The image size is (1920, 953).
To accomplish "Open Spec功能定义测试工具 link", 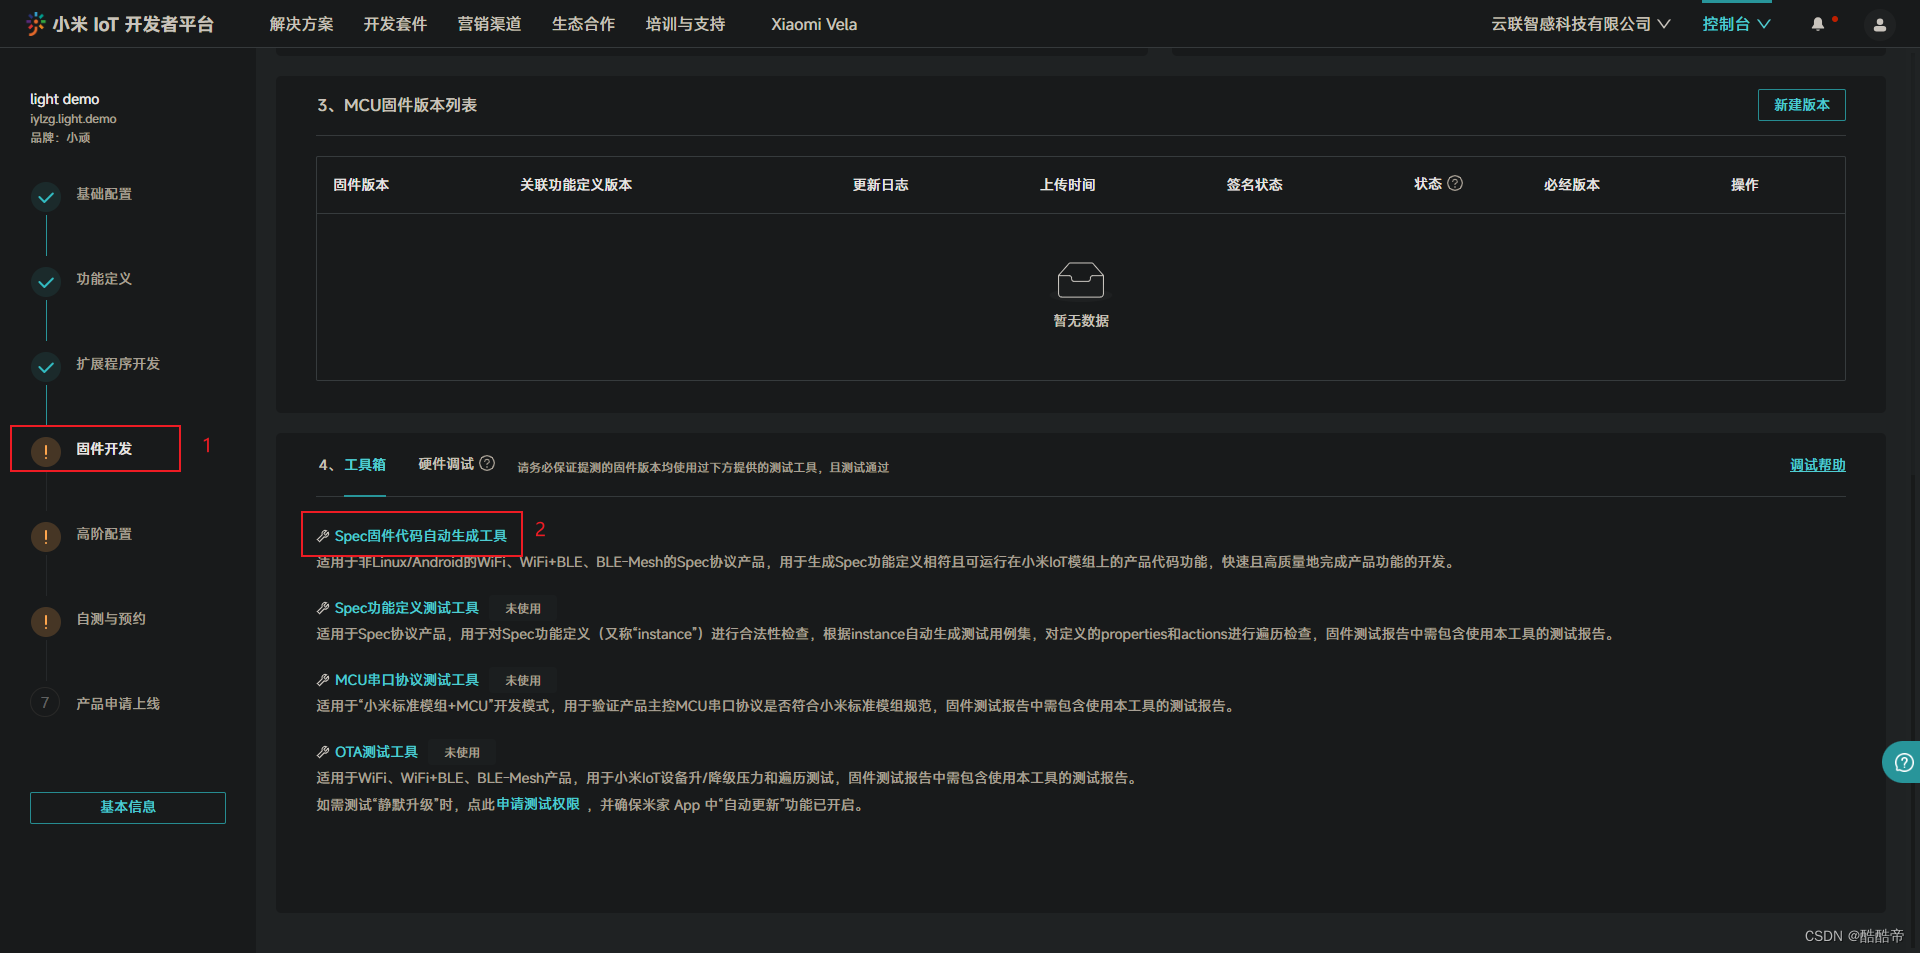I will pyautogui.click(x=407, y=608).
